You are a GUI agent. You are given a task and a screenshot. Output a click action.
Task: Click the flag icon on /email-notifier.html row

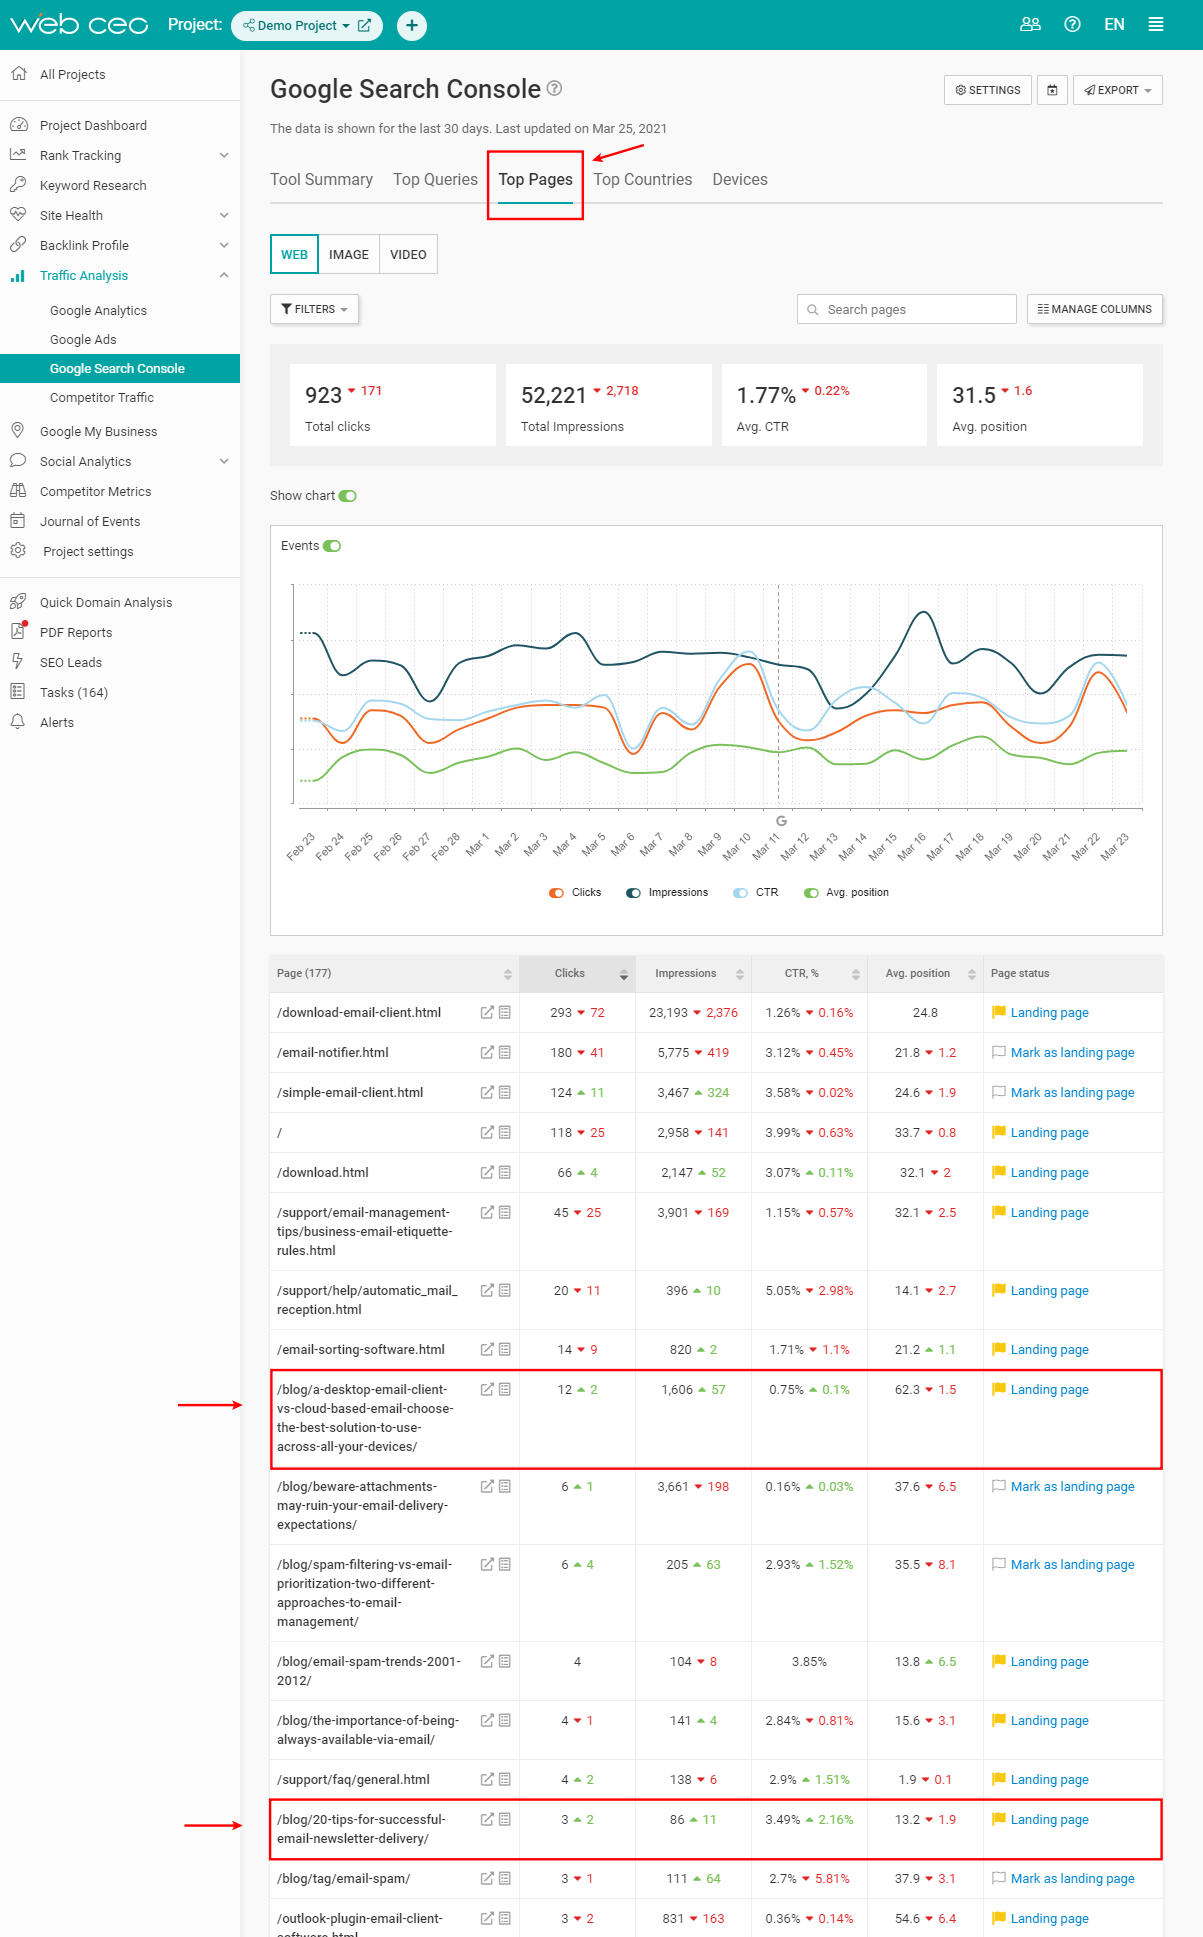(x=998, y=1052)
